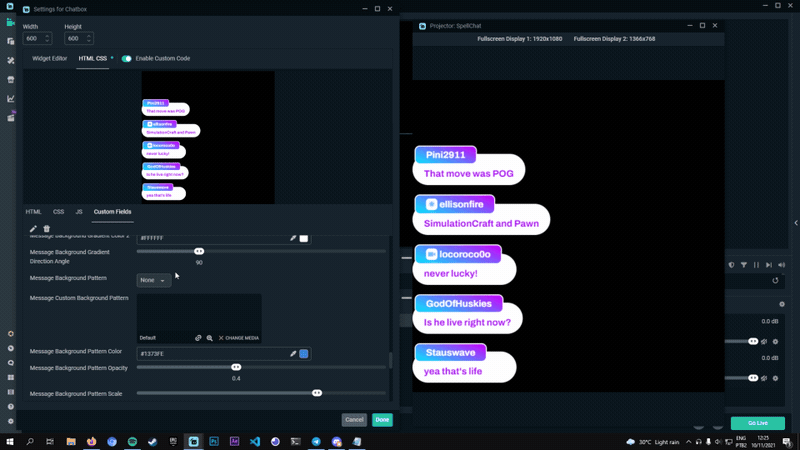Click the grid layout icon in sidebar
This screenshot has height=450, width=800.
coord(10,378)
